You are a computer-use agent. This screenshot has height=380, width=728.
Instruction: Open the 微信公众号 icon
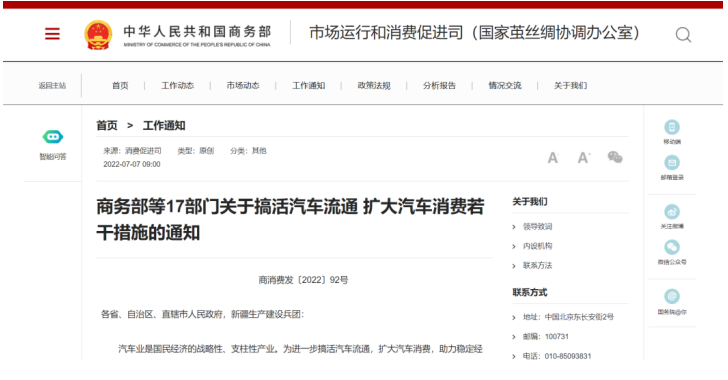pos(672,247)
